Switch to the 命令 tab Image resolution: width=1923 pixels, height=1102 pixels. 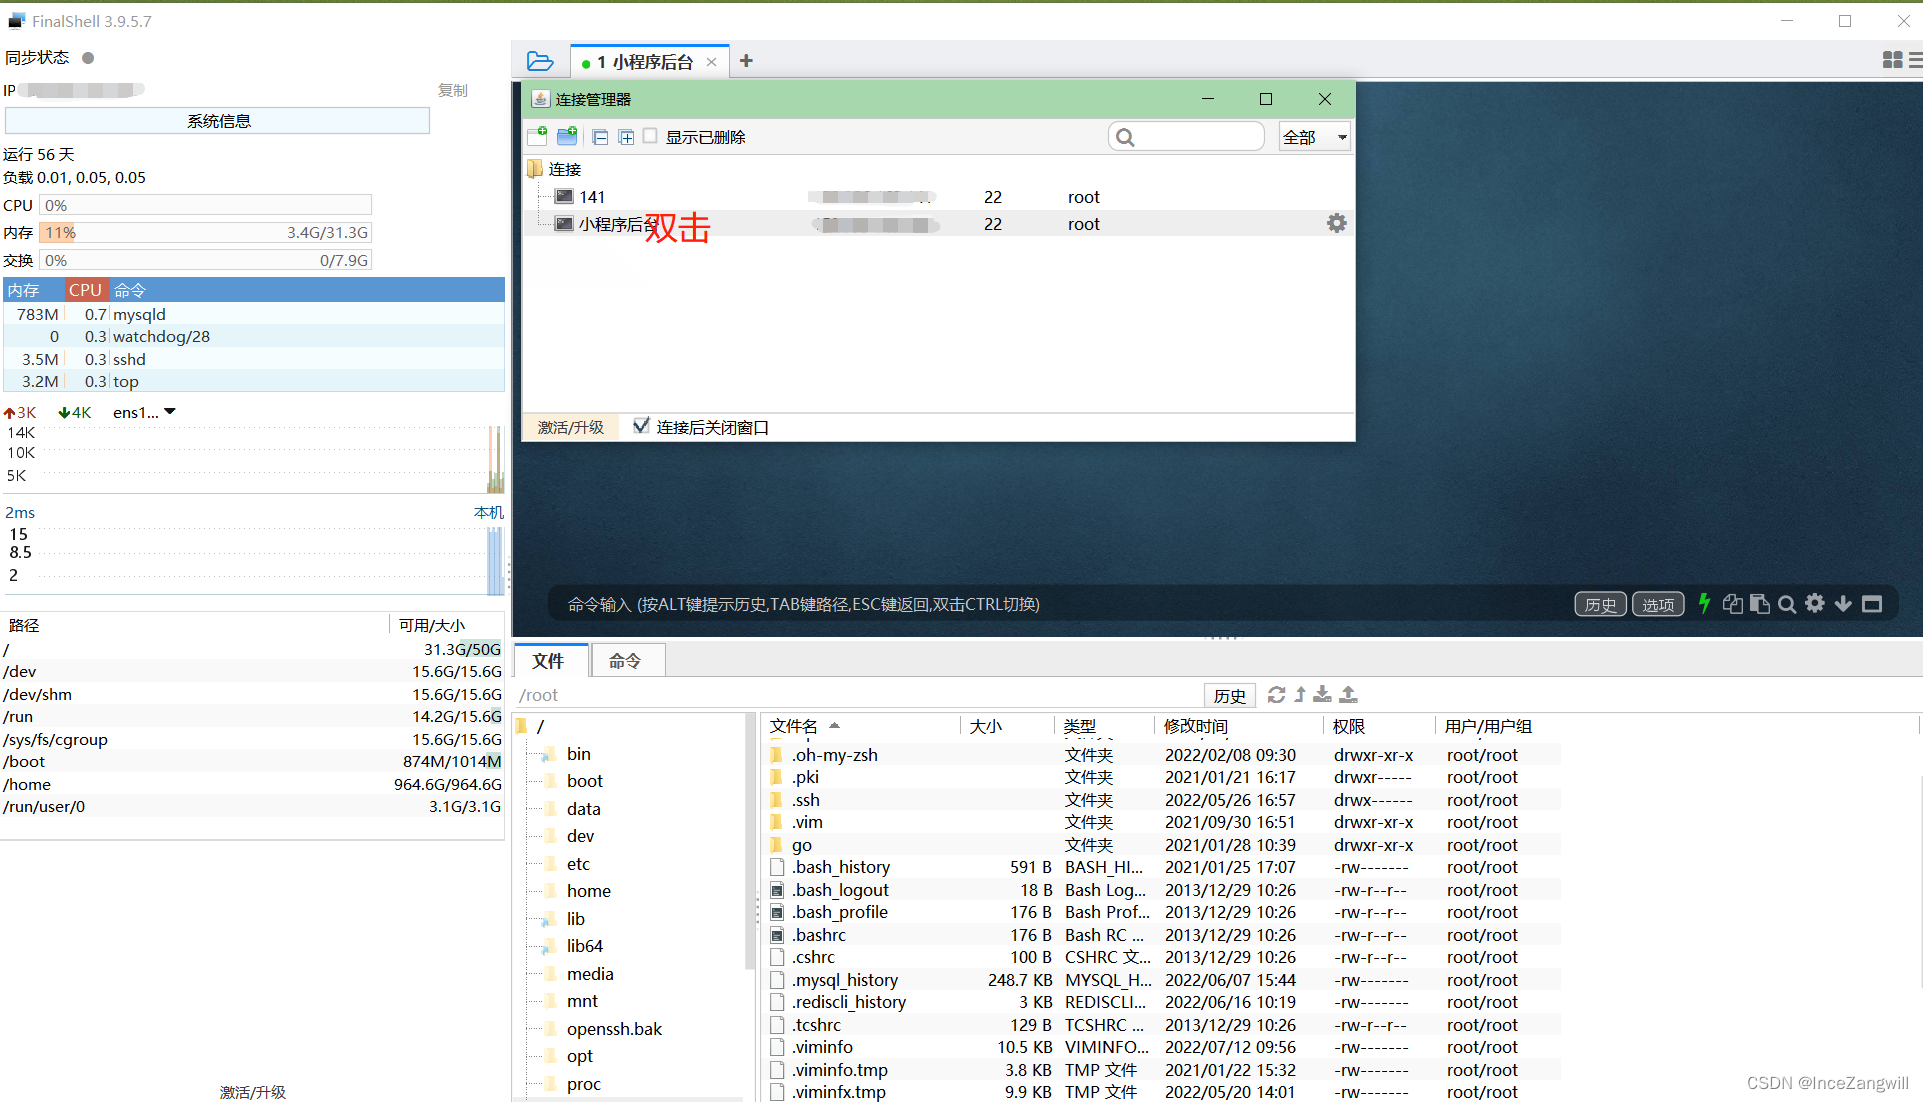click(x=627, y=660)
